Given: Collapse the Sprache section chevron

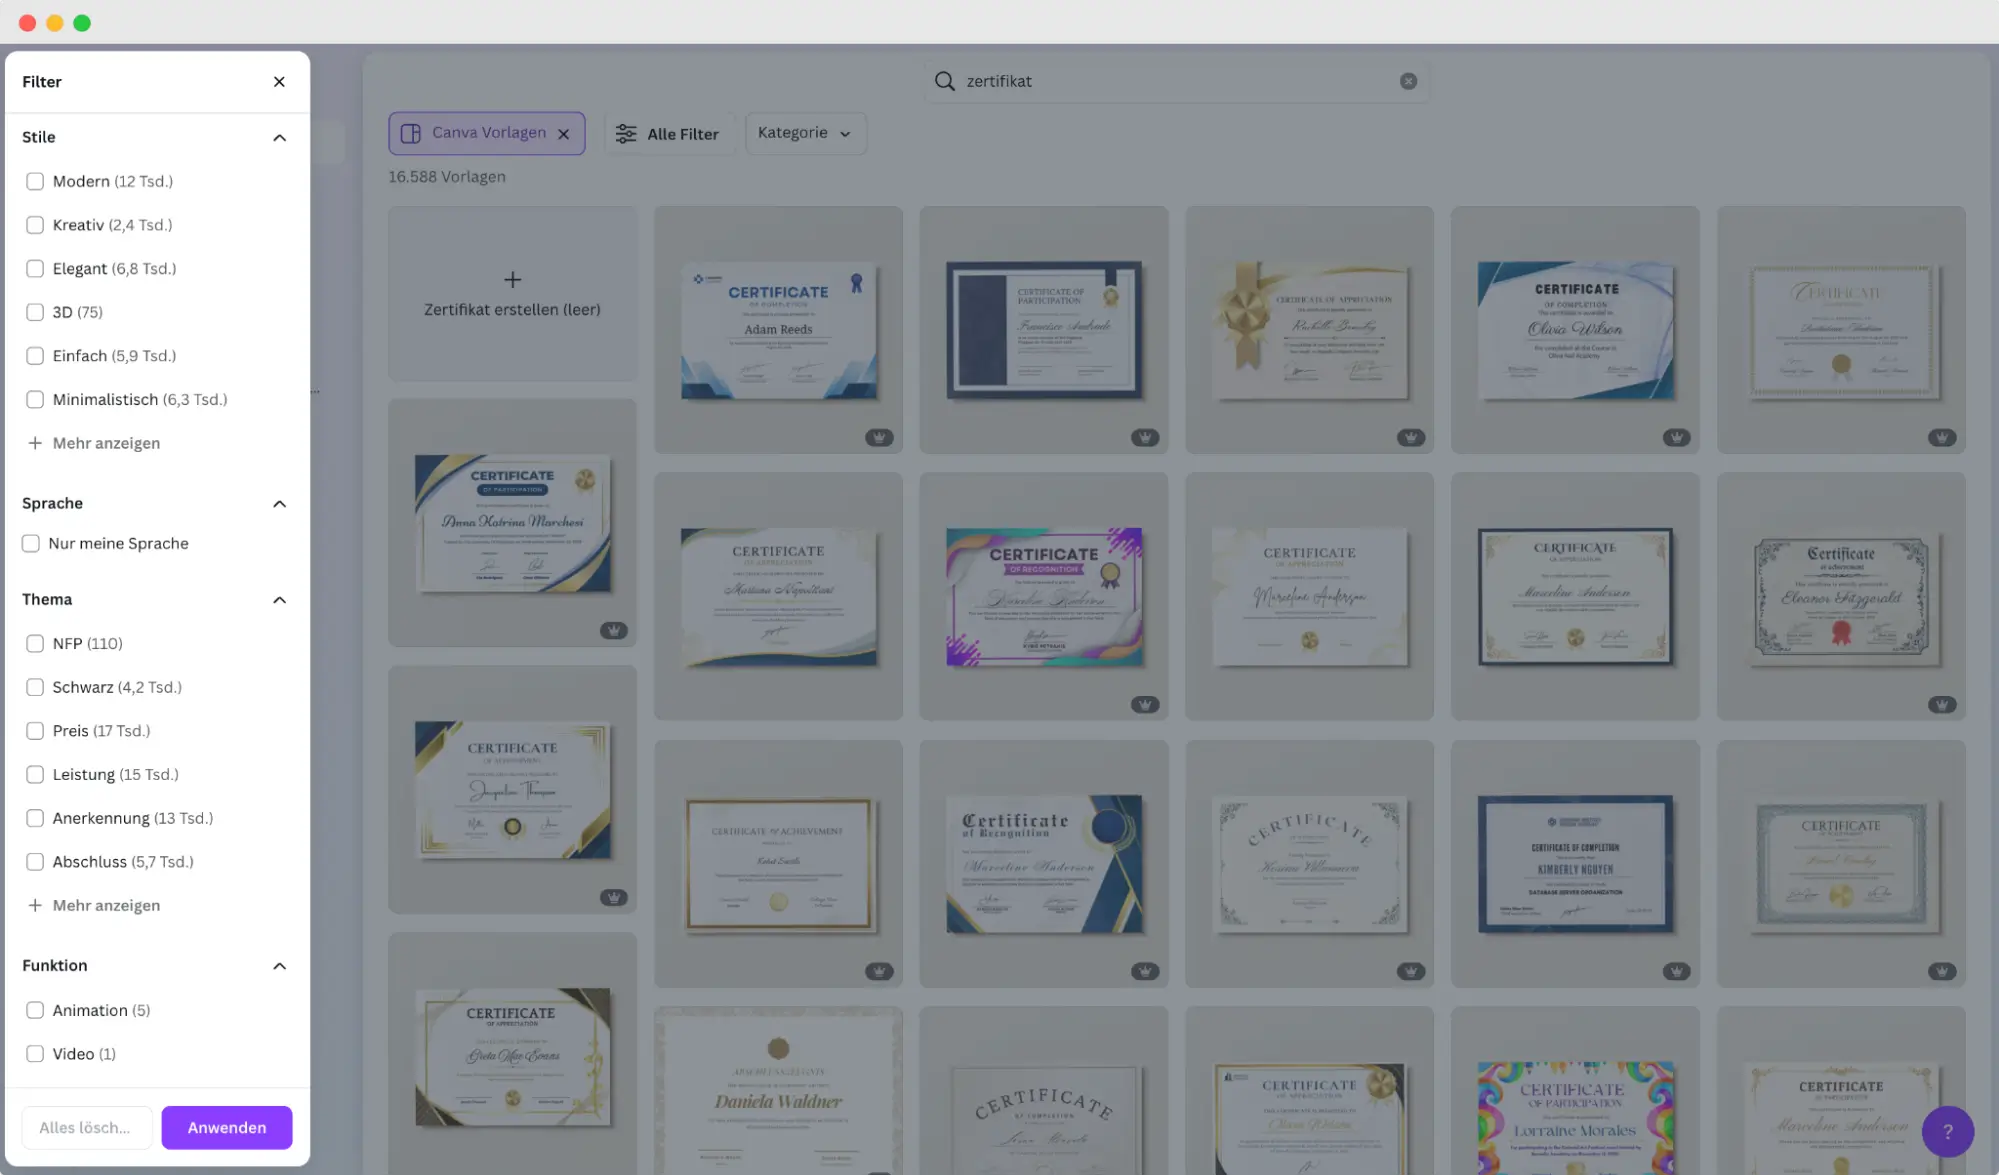Looking at the screenshot, I should pos(280,503).
